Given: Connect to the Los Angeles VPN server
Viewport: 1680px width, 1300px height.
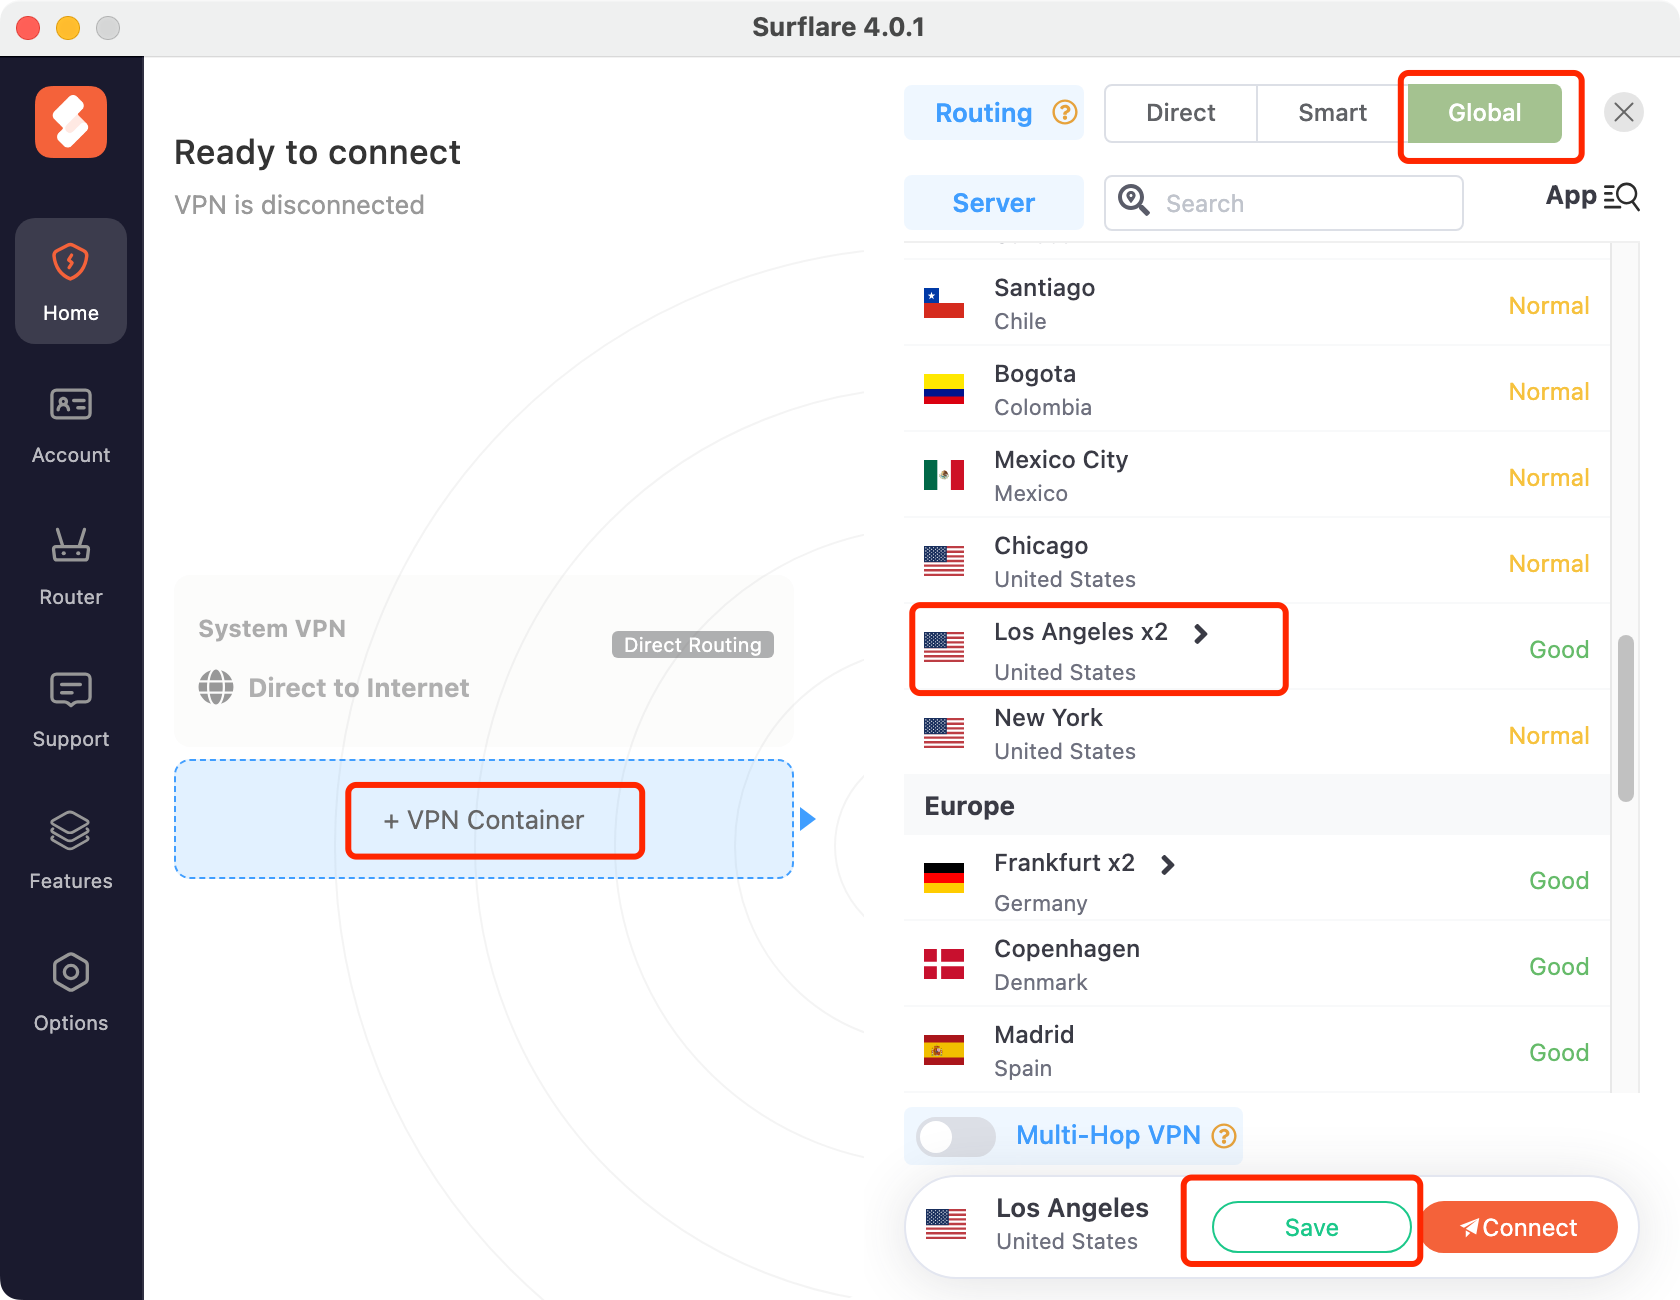Looking at the screenshot, I should [x=1519, y=1227].
